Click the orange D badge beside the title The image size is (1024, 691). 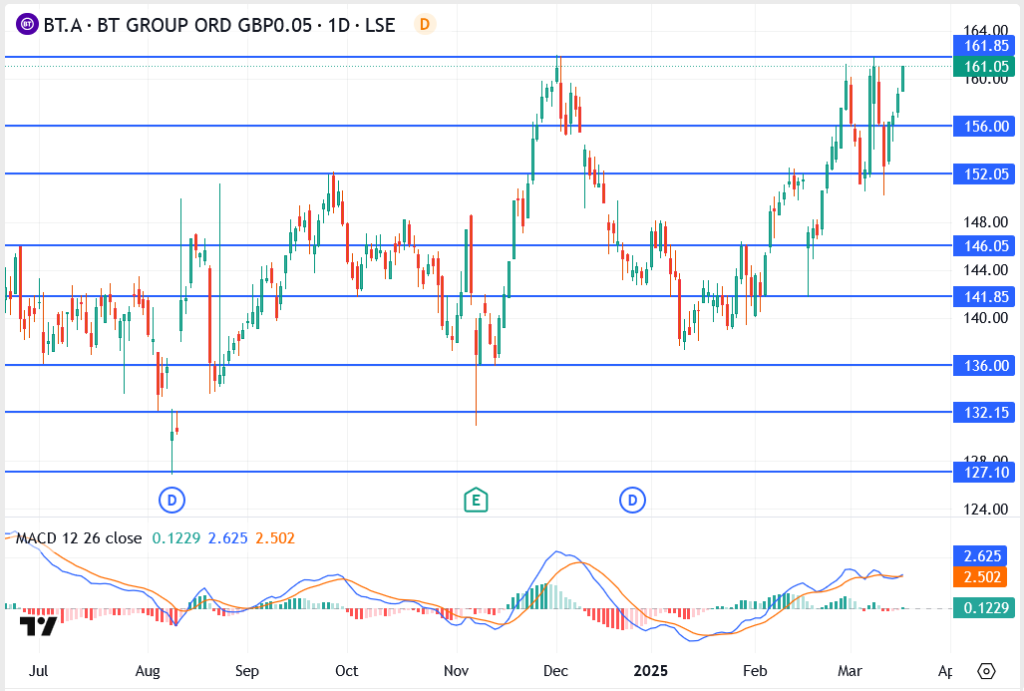point(426,24)
